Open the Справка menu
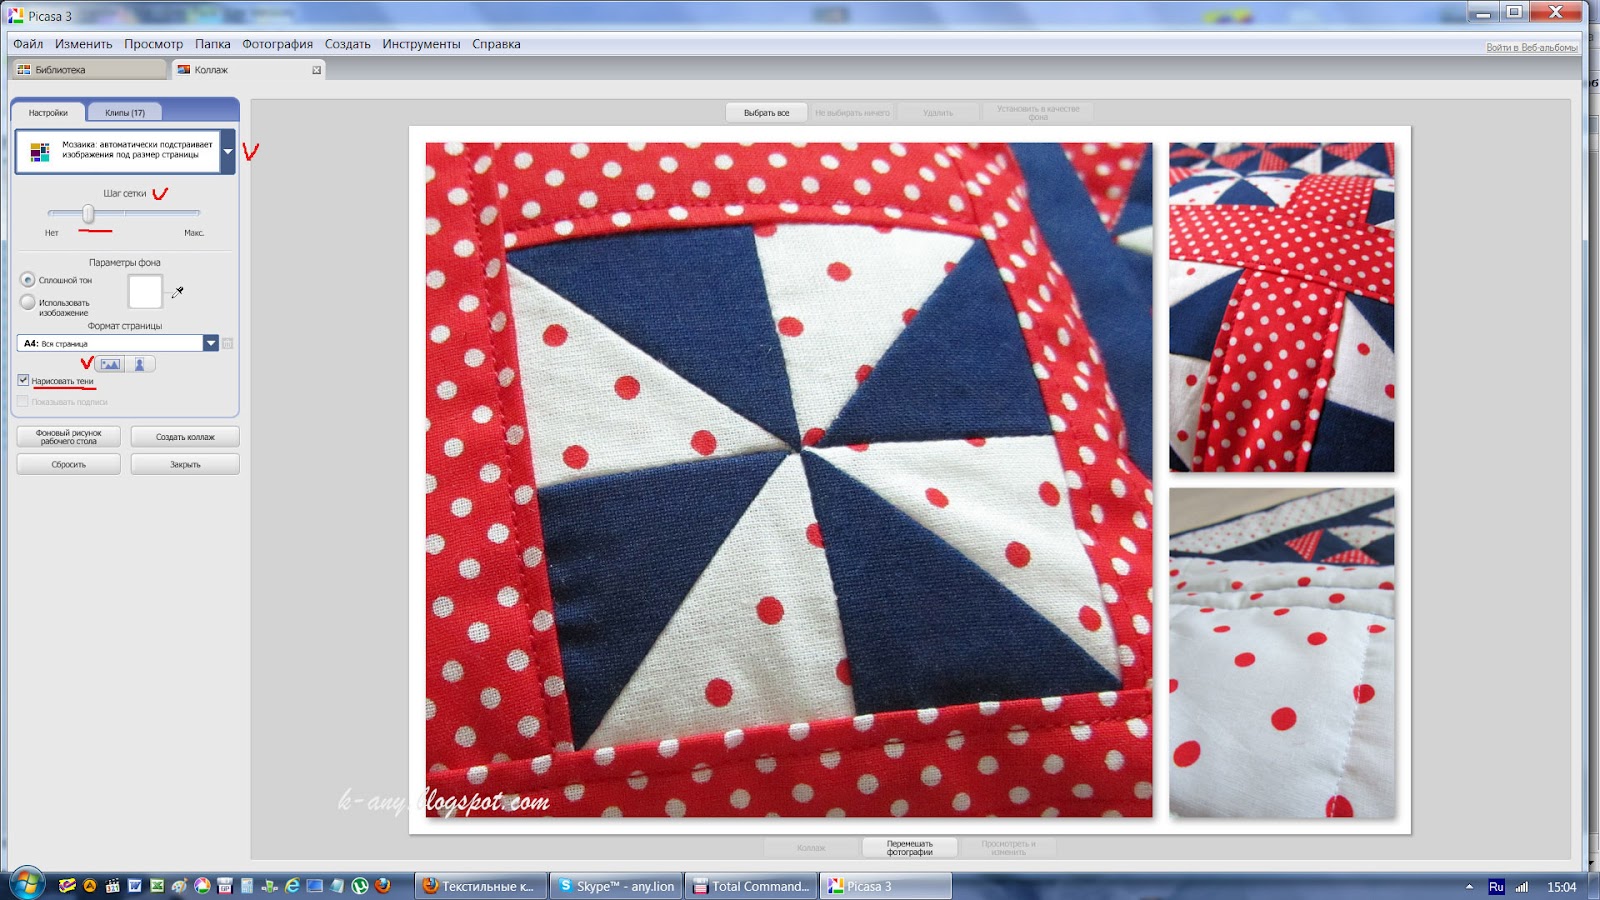 [x=497, y=44]
